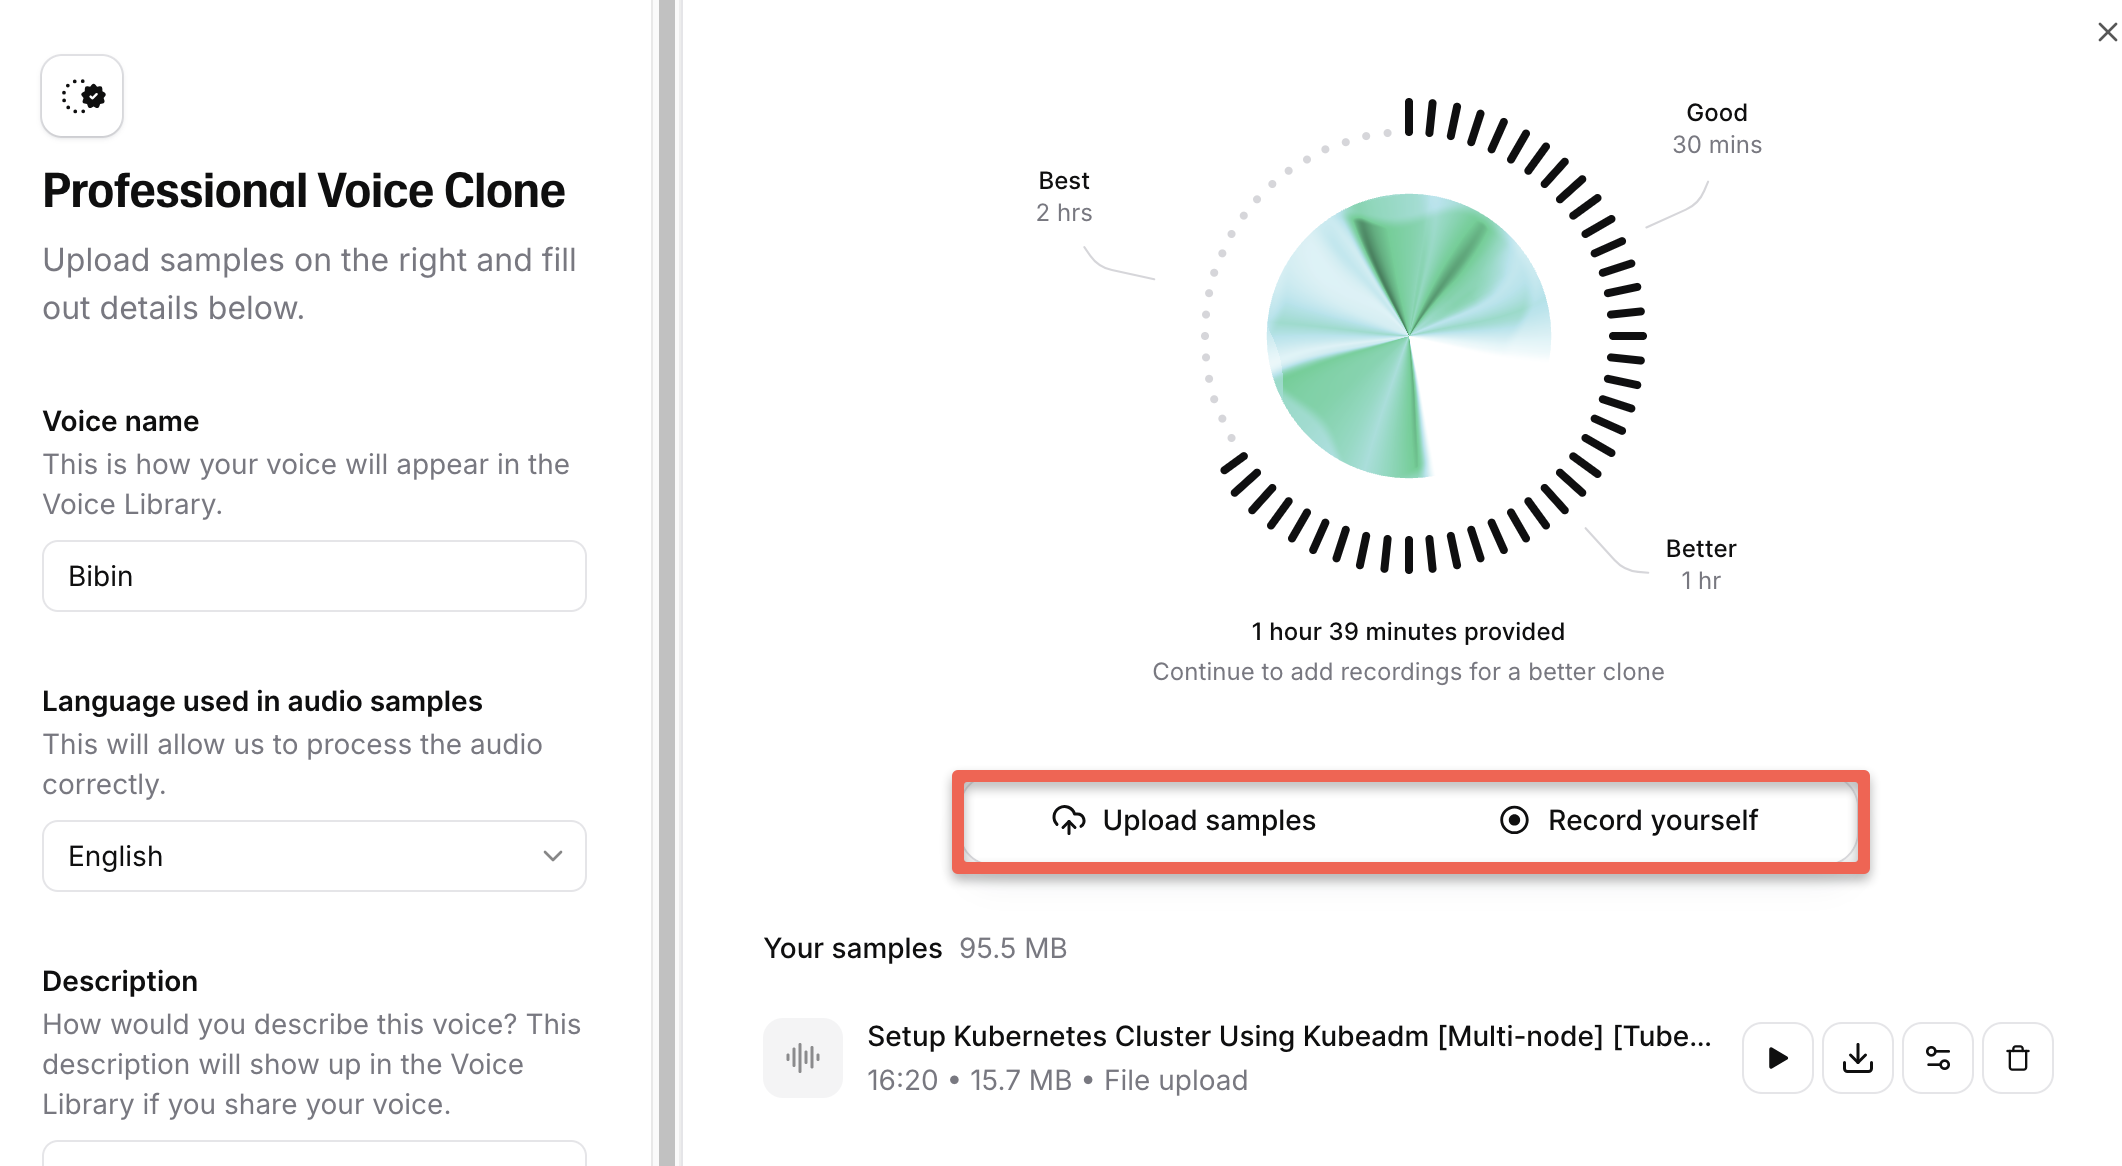Click the green circular progress dial
Viewport: 2122px width, 1166px height.
tap(1408, 336)
